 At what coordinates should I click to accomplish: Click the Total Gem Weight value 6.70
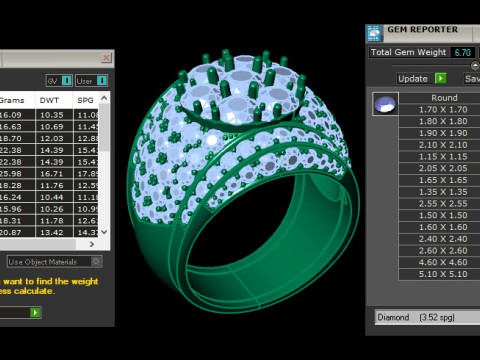(x=463, y=53)
